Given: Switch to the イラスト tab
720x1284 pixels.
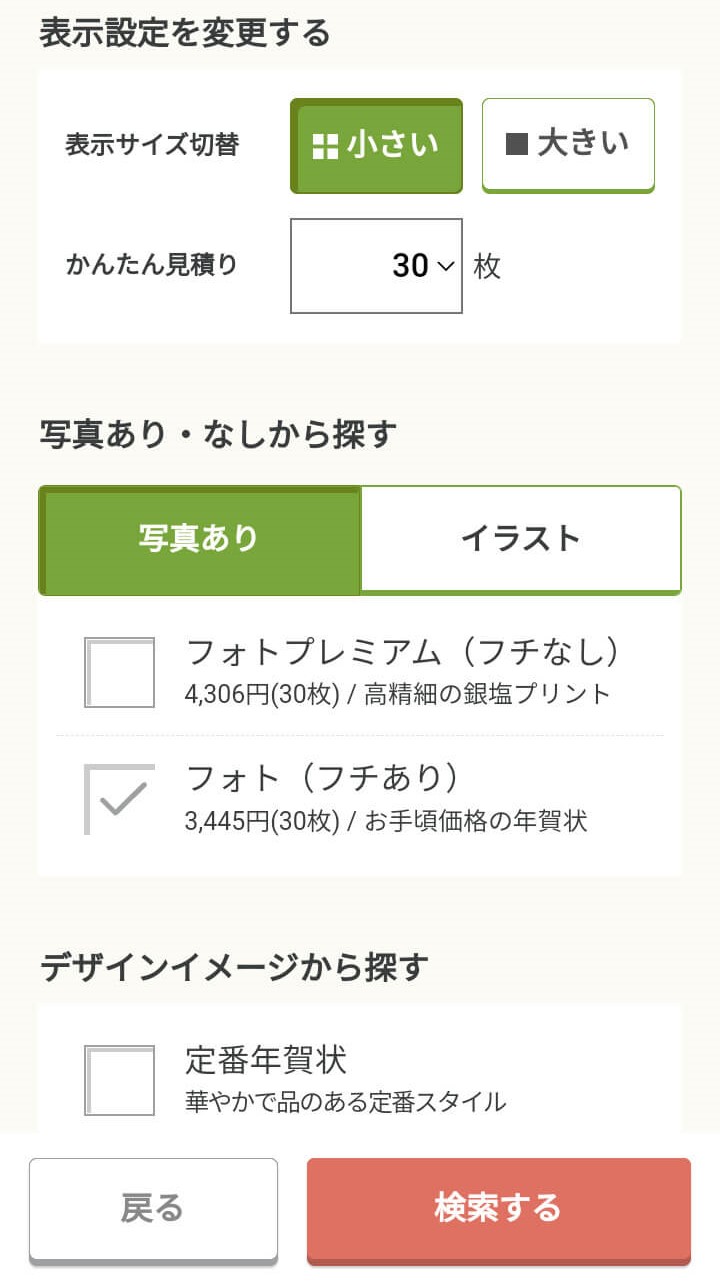Looking at the screenshot, I should click(x=520, y=540).
